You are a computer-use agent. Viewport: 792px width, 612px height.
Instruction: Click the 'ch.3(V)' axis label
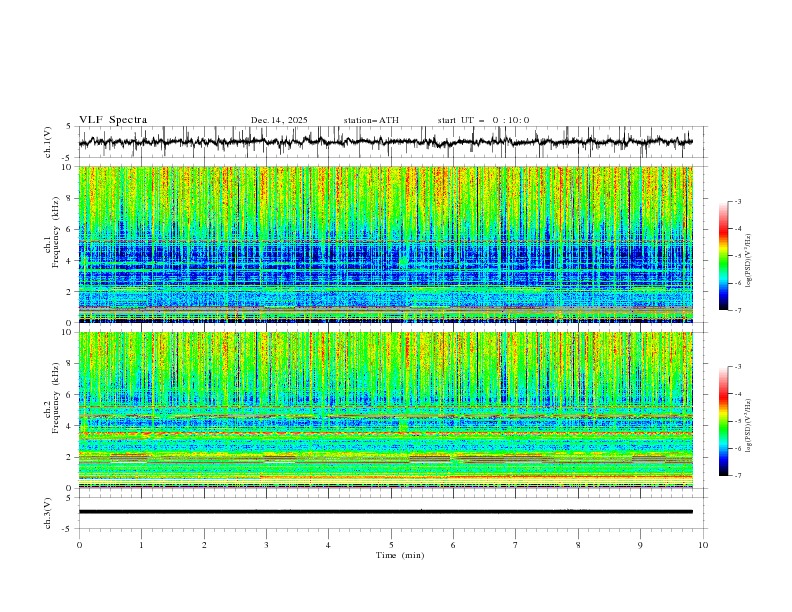(x=48, y=513)
